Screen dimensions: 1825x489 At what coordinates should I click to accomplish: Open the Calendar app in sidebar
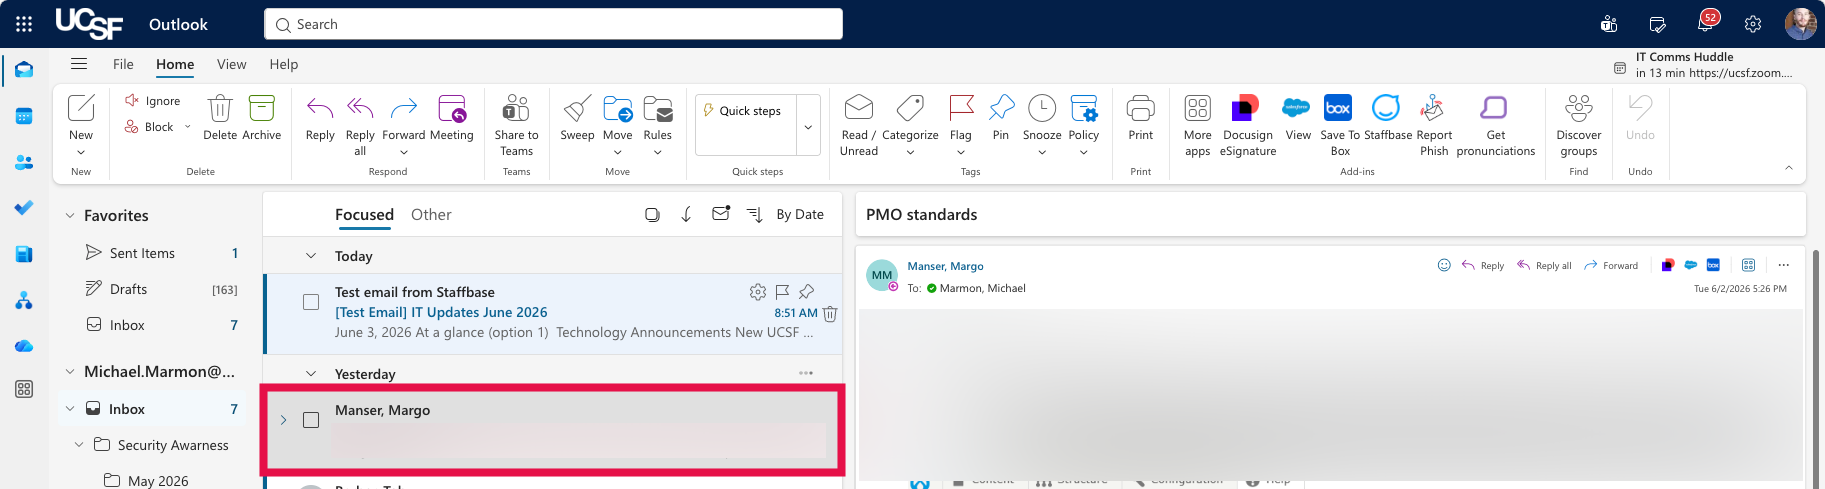tap(24, 116)
